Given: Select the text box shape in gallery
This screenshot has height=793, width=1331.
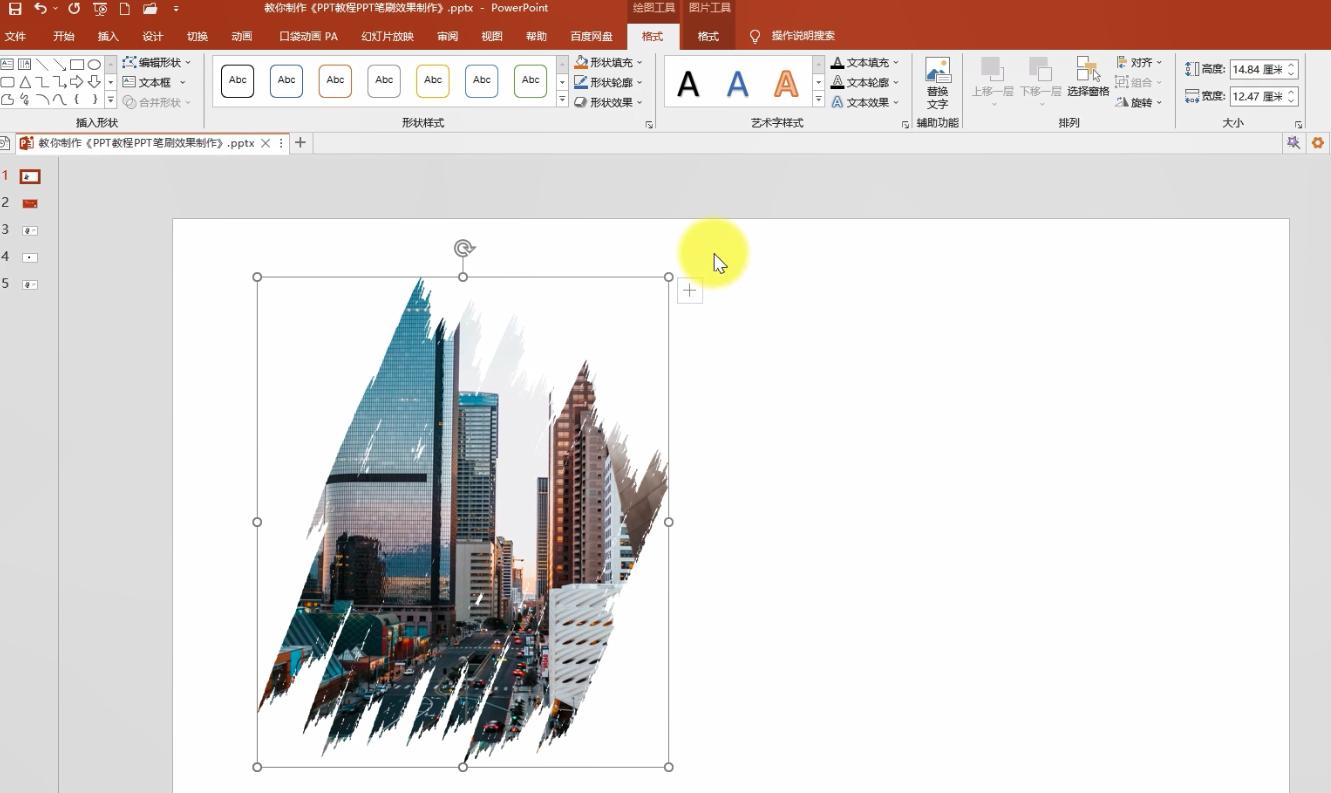Looking at the screenshot, I should pos(7,64).
